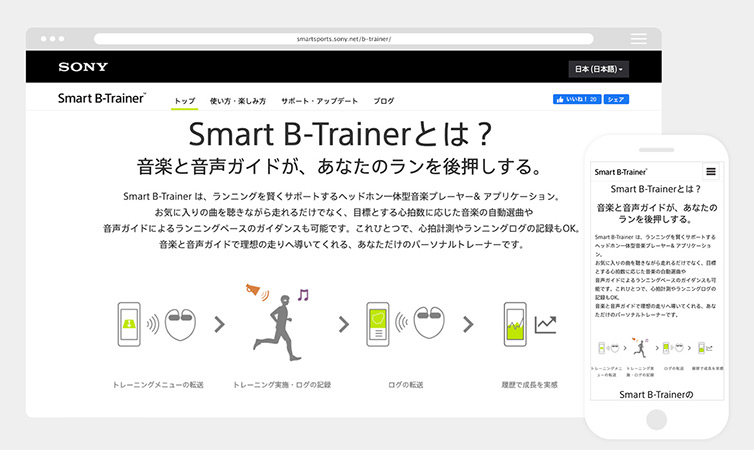Viewport: 754px width, 450px height.
Task: Click the Facebook いいね! like button
Action: pyautogui.click(x=577, y=99)
